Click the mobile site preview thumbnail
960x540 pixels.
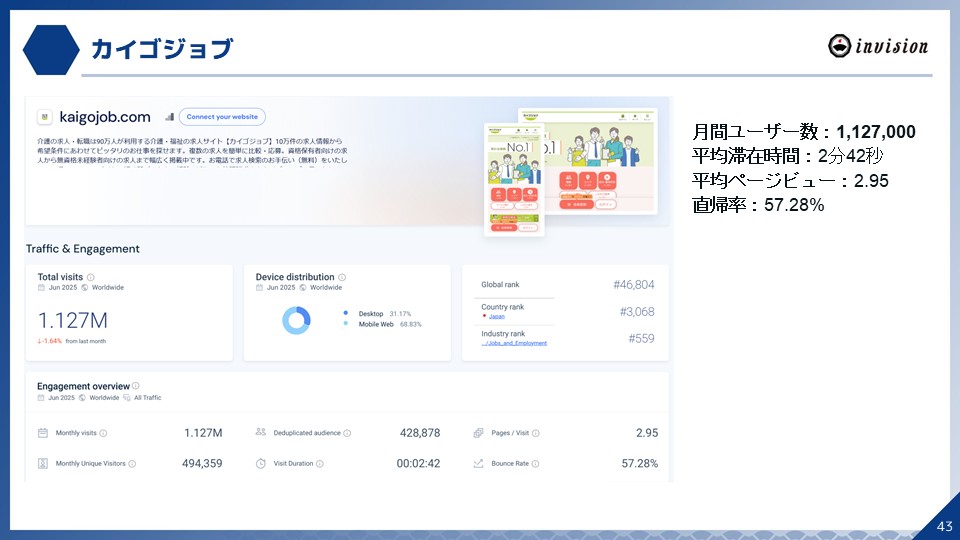pyautogui.click(x=514, y=179)
